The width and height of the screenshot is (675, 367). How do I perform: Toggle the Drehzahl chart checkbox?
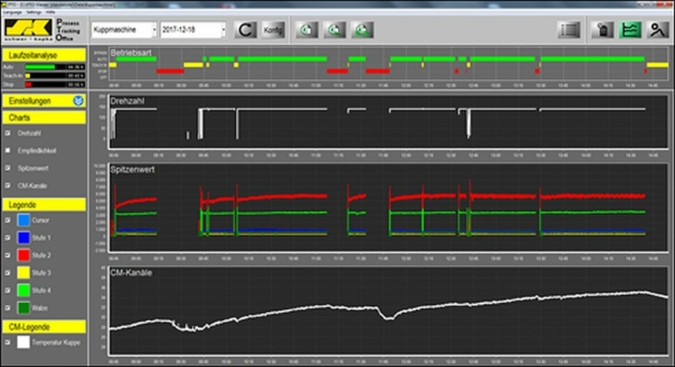[x=8, y=133]
